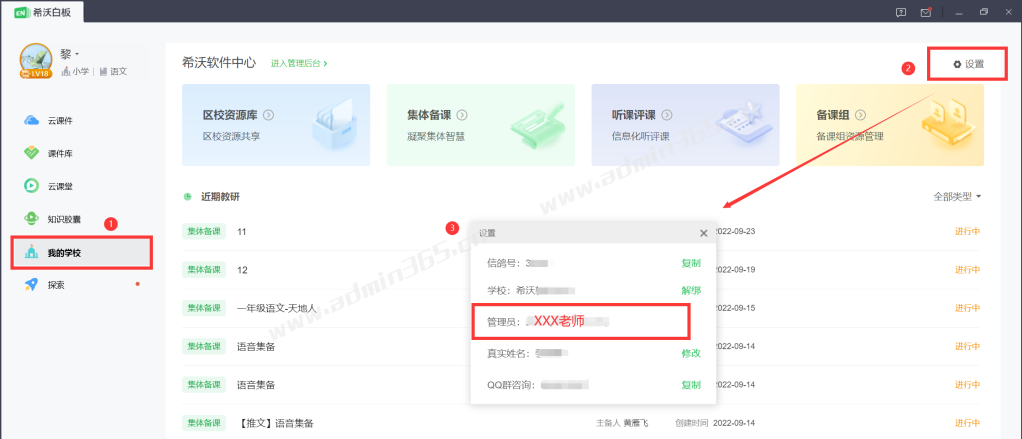Click the 希沃白板 app logo

23,11
